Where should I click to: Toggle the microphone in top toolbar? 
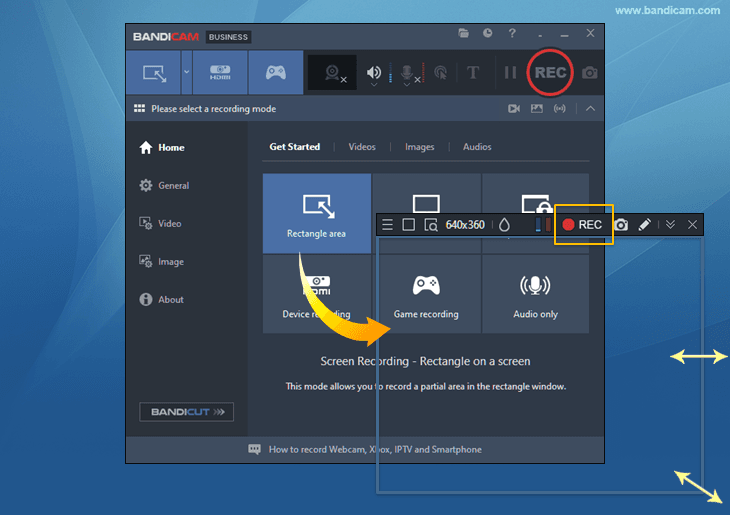(x=408, y=73)
